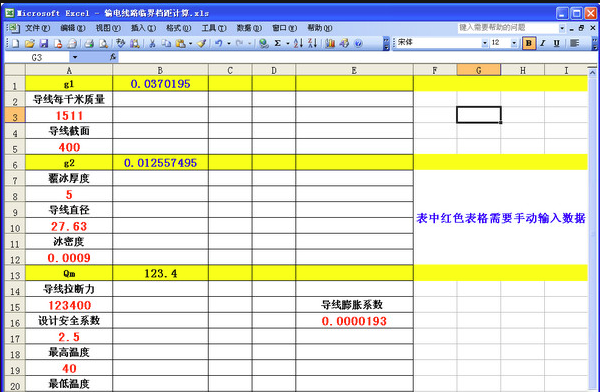Open the 插入 (Insert) menu
600x392 pixels.
pyautogui.click(x=143, y=28)
